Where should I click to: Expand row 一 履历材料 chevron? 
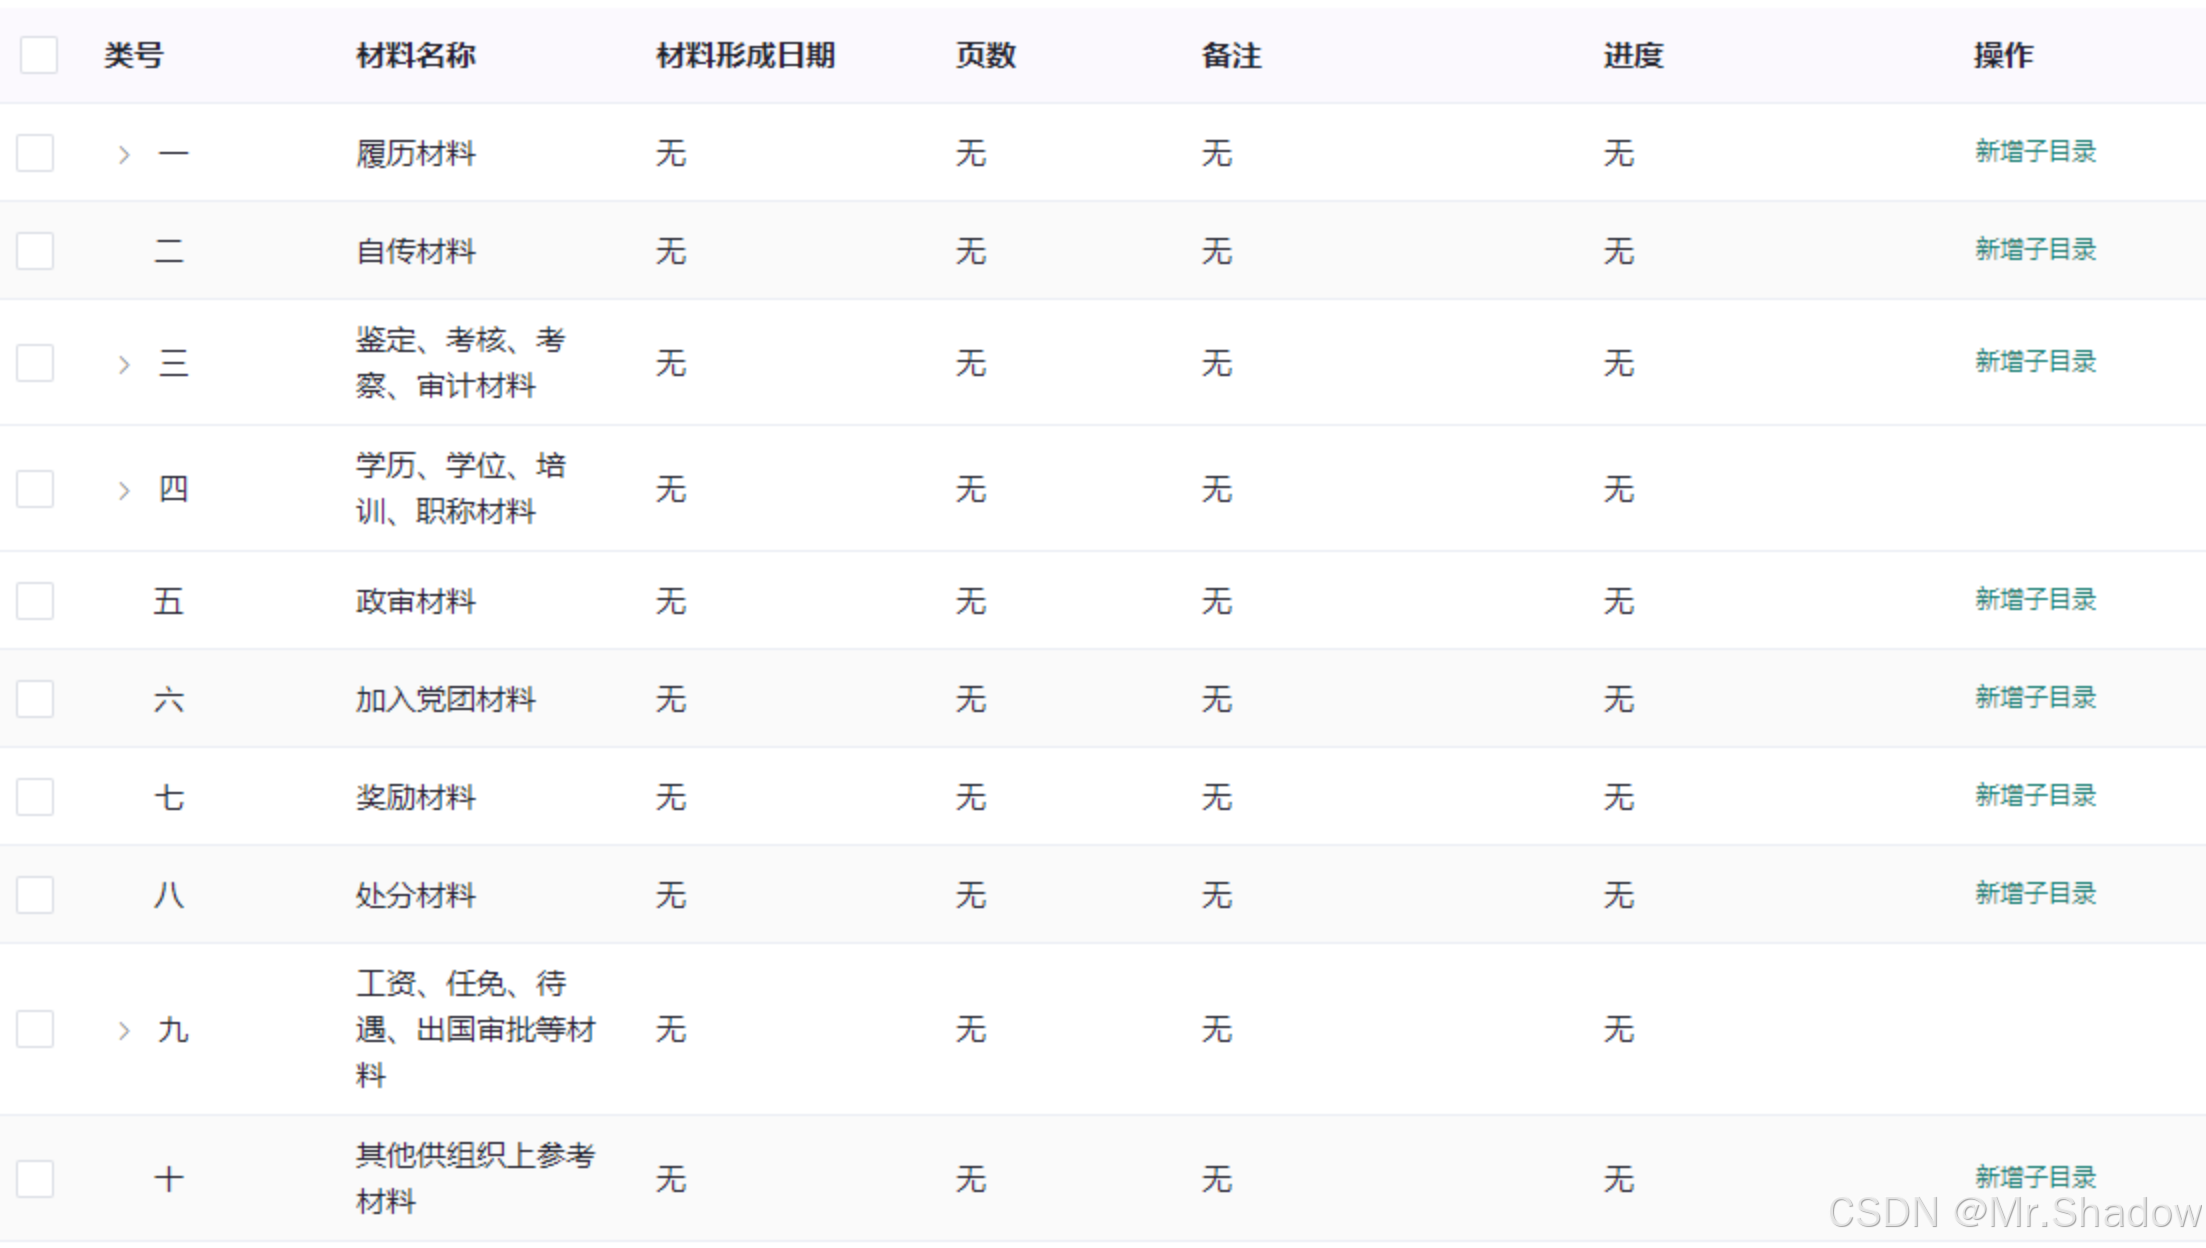(124, 155)
